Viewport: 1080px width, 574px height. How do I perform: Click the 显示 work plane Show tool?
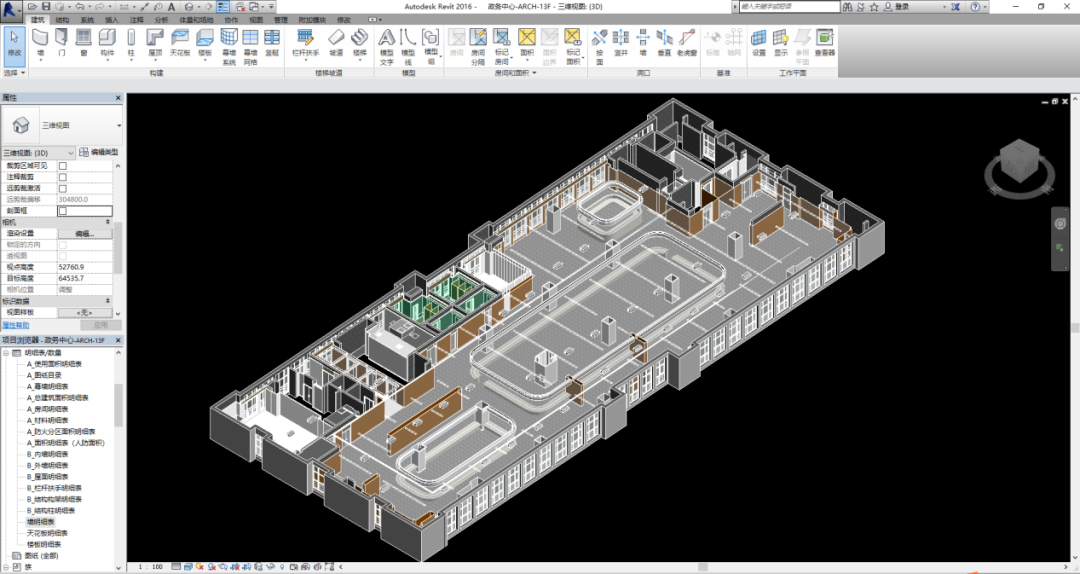[x=780, y=43]
